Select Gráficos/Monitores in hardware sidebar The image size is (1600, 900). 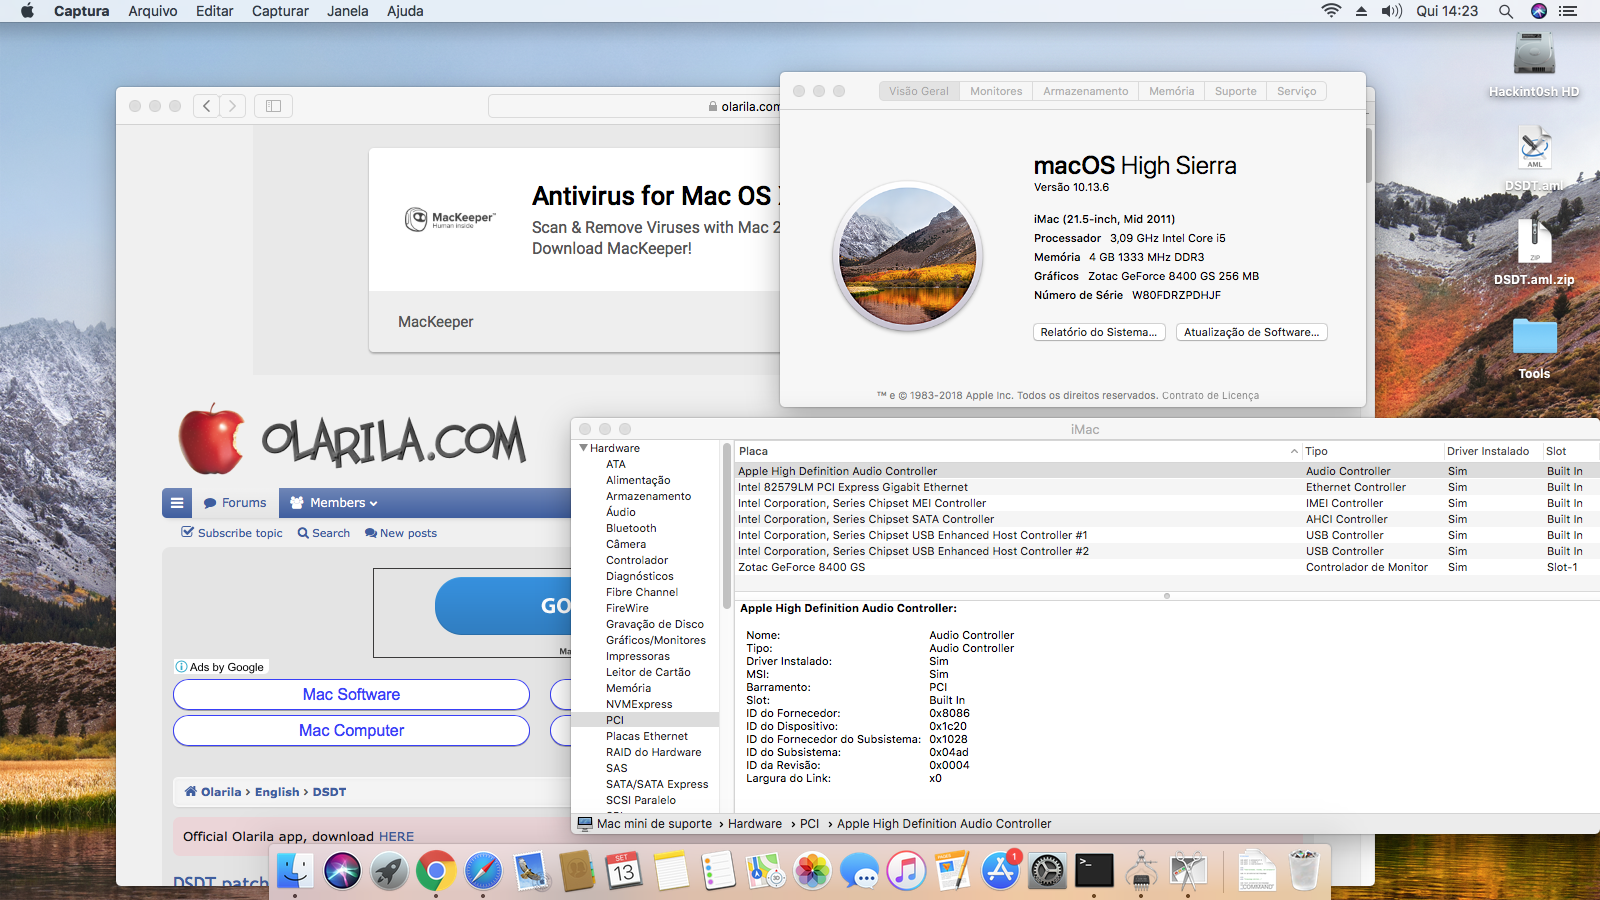tap(656, 640)
